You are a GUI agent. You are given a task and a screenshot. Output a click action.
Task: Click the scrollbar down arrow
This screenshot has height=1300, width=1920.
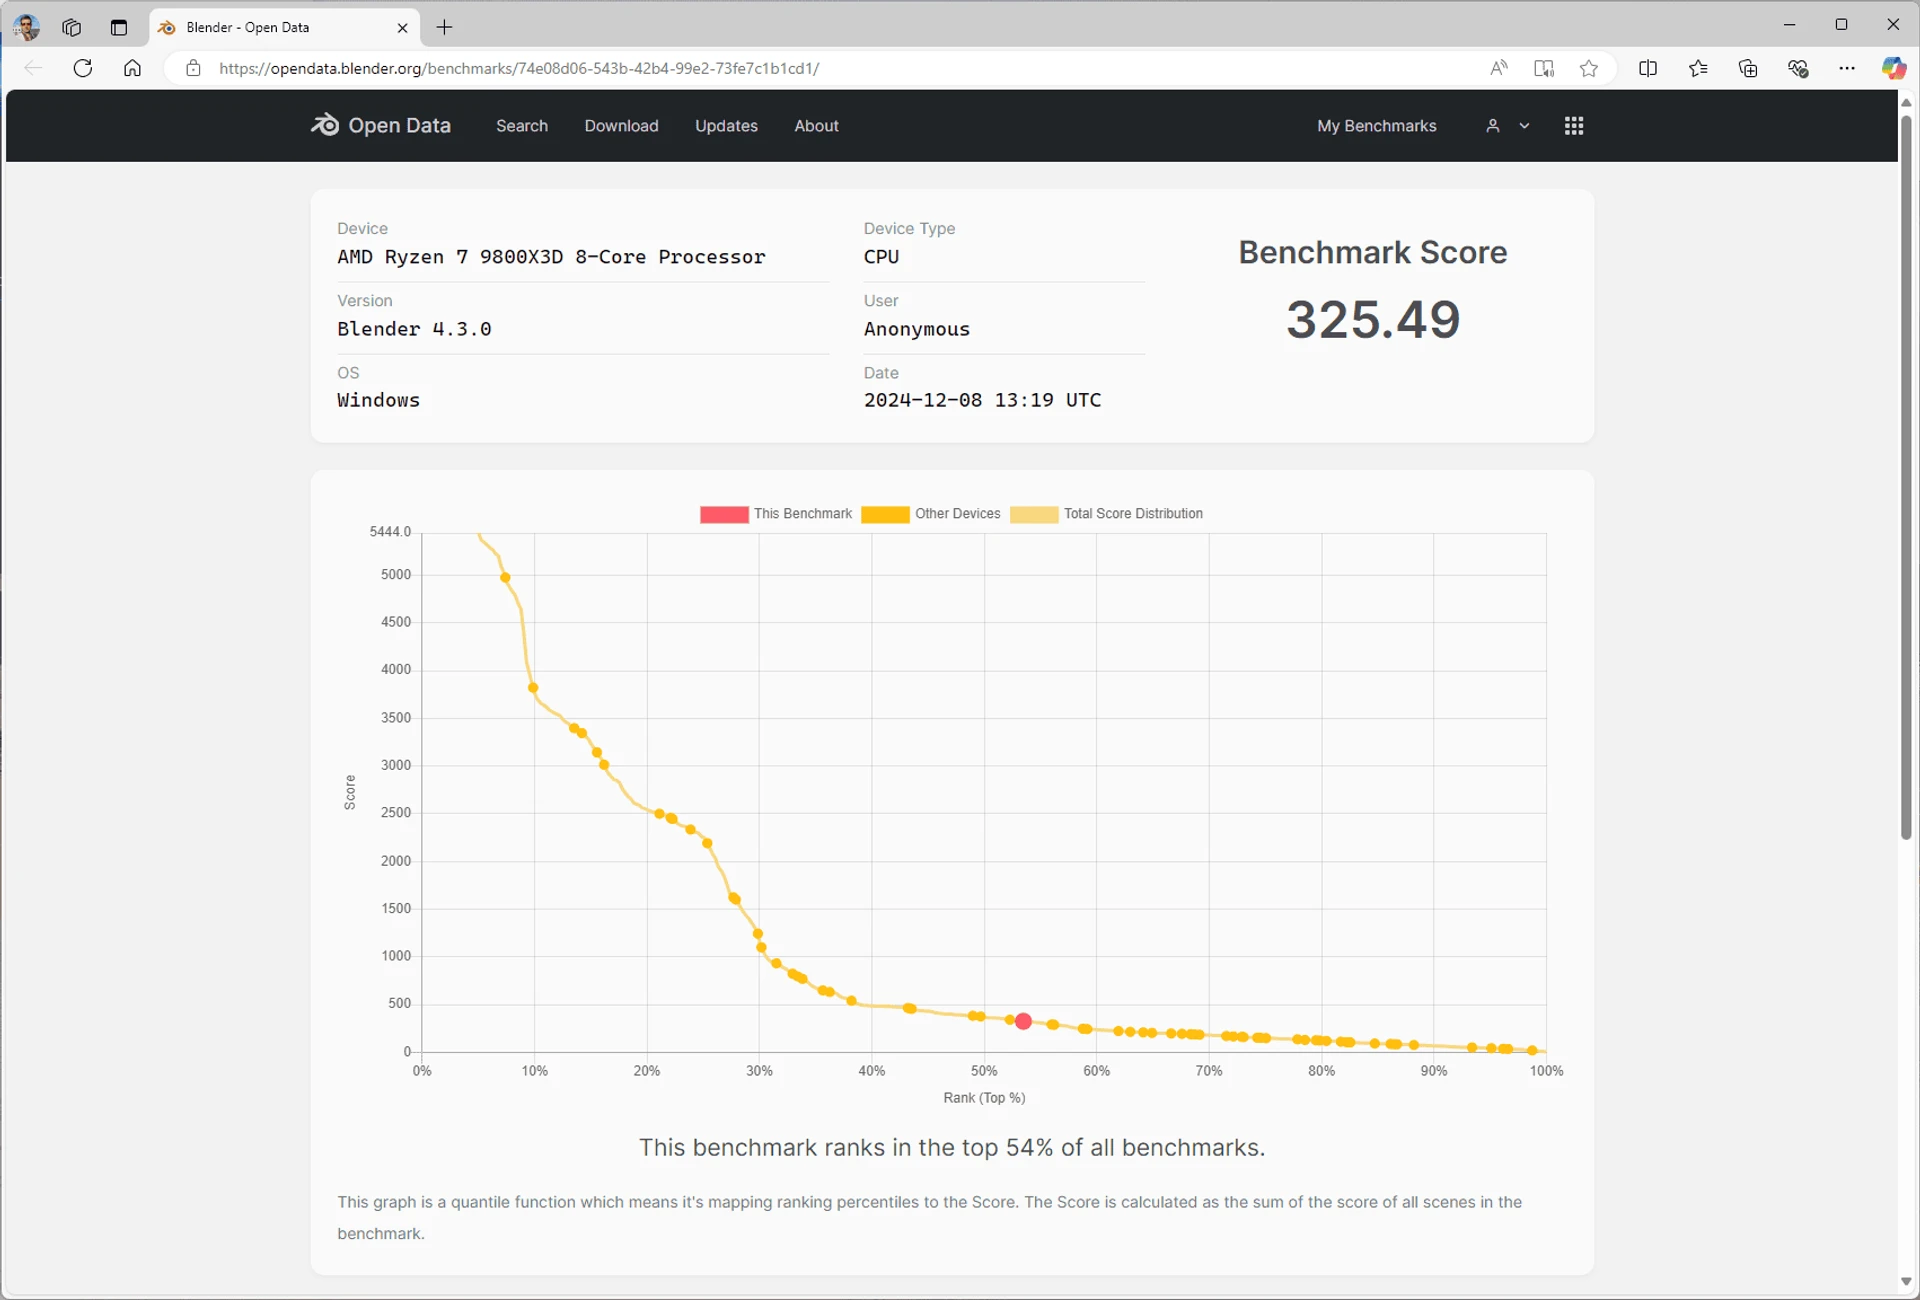click(x=1906, y=1281)
